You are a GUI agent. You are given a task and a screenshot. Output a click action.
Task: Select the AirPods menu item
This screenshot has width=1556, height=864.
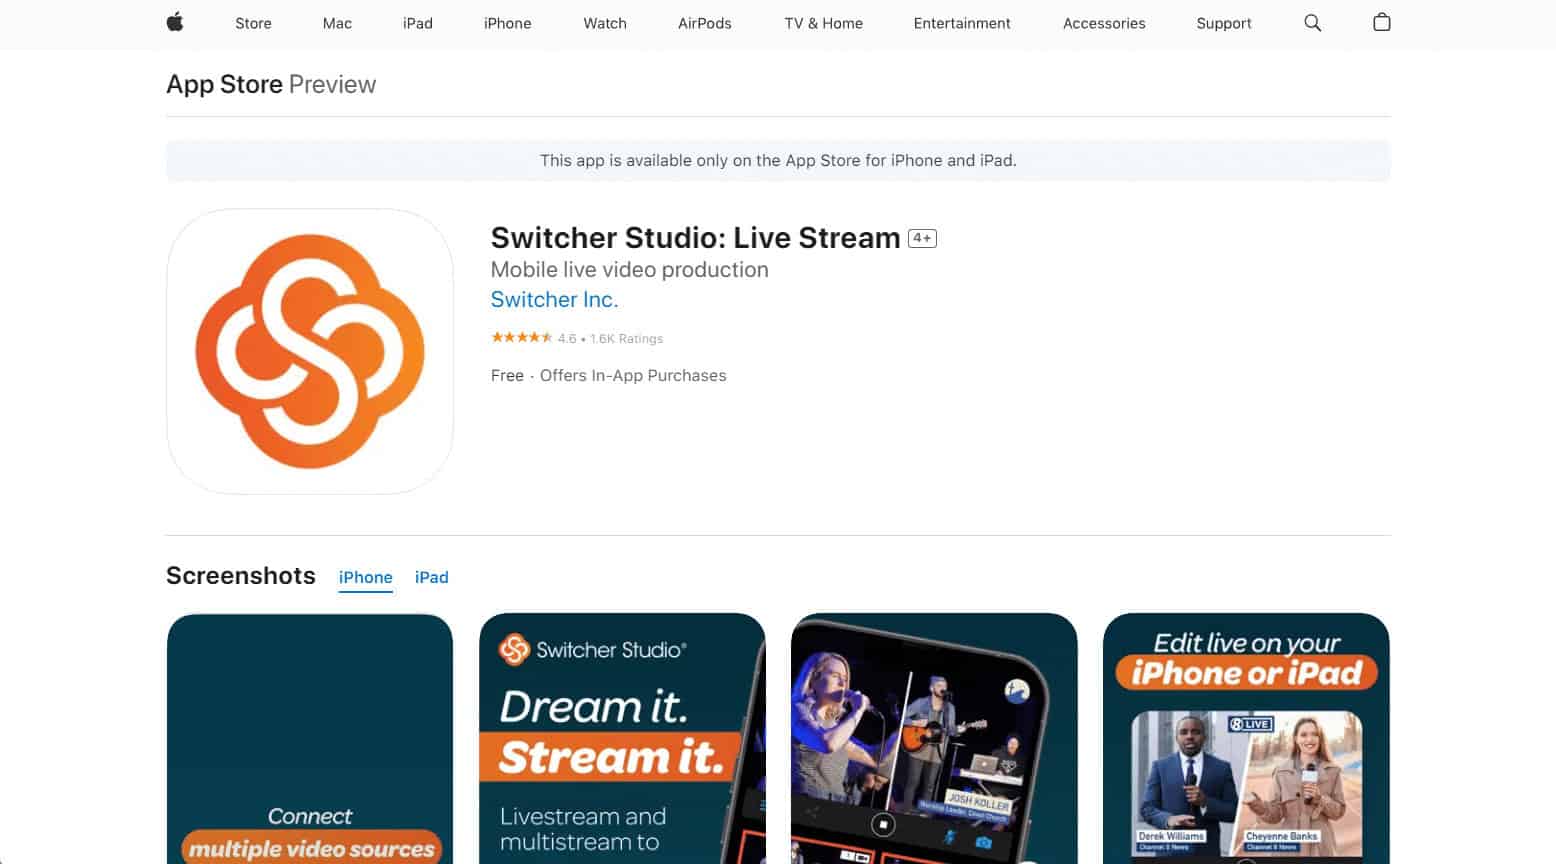tap(704, 23)
